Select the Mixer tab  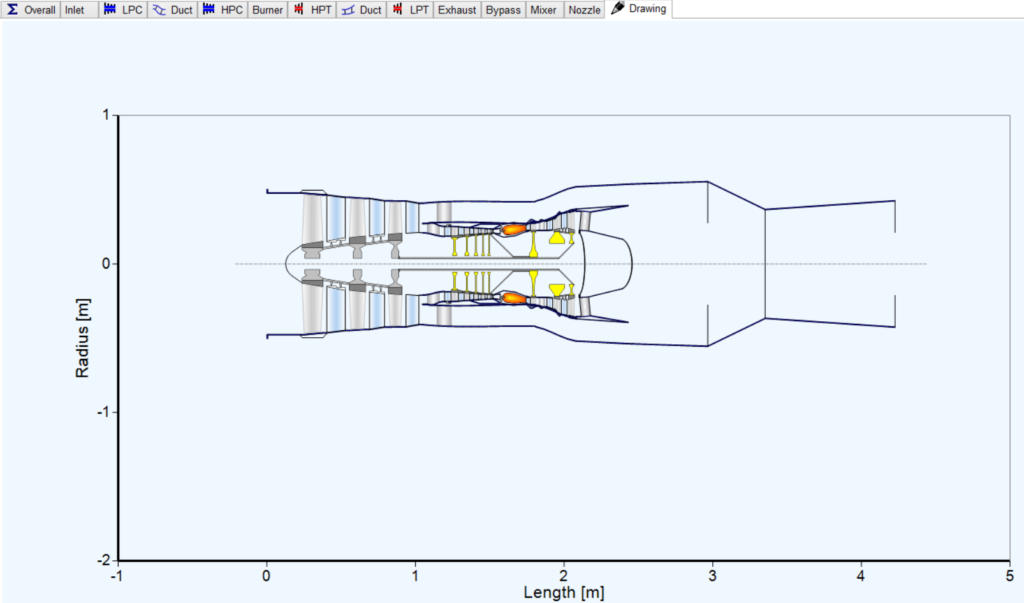(543, 9)
